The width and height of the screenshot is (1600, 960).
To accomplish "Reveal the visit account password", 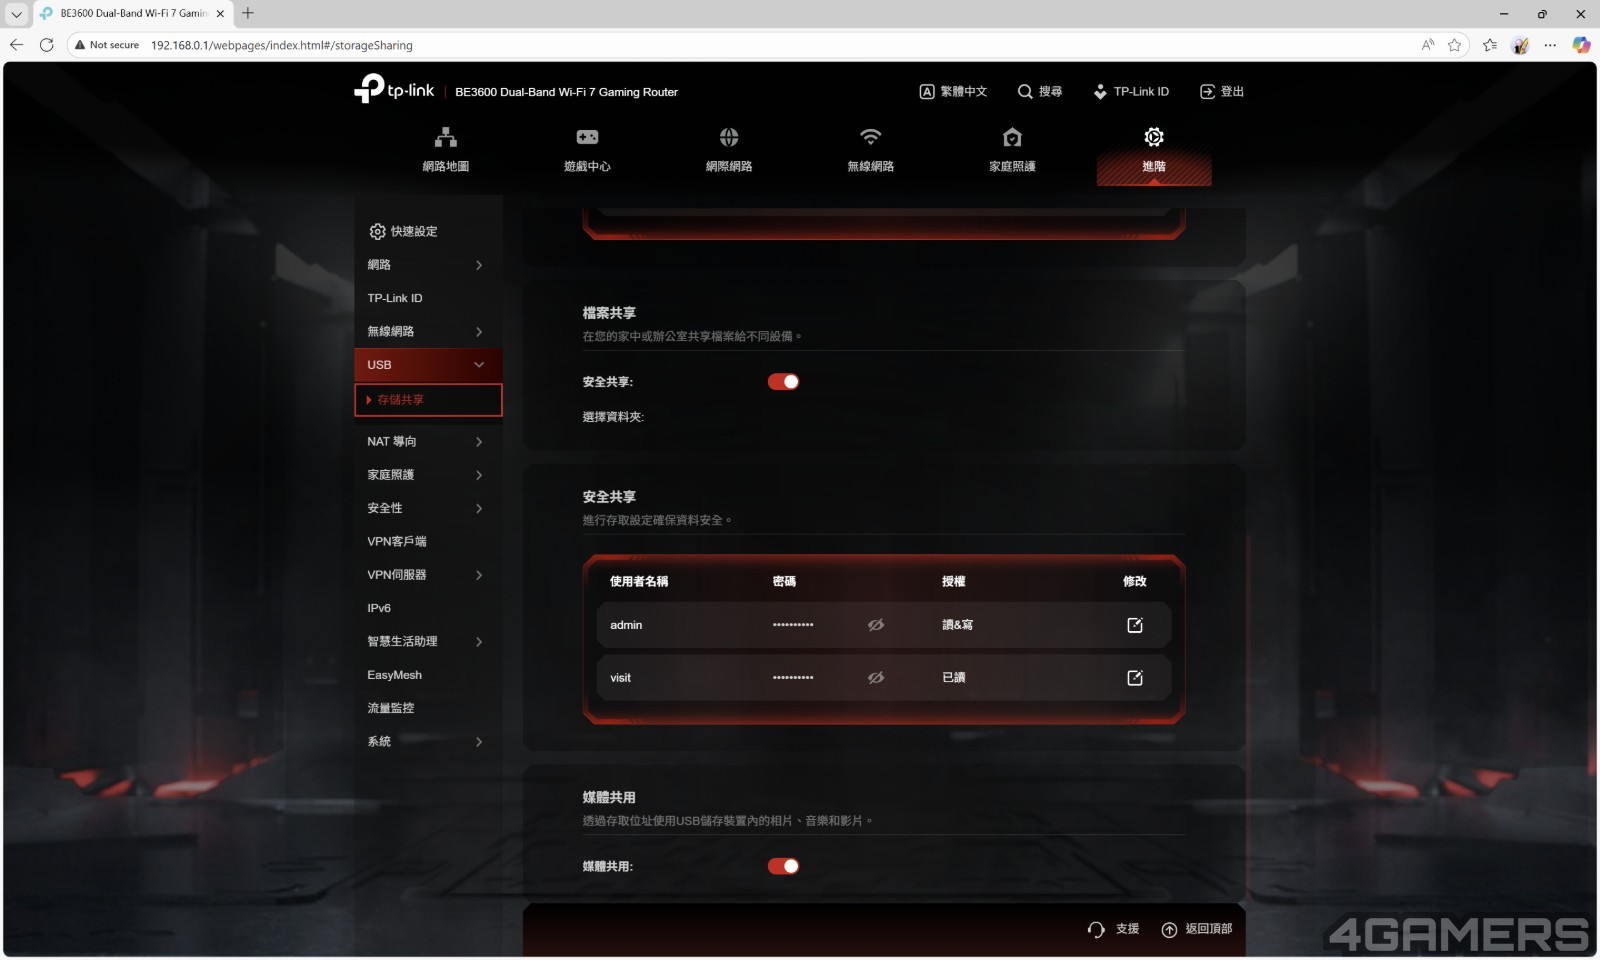I will point(876,678).
